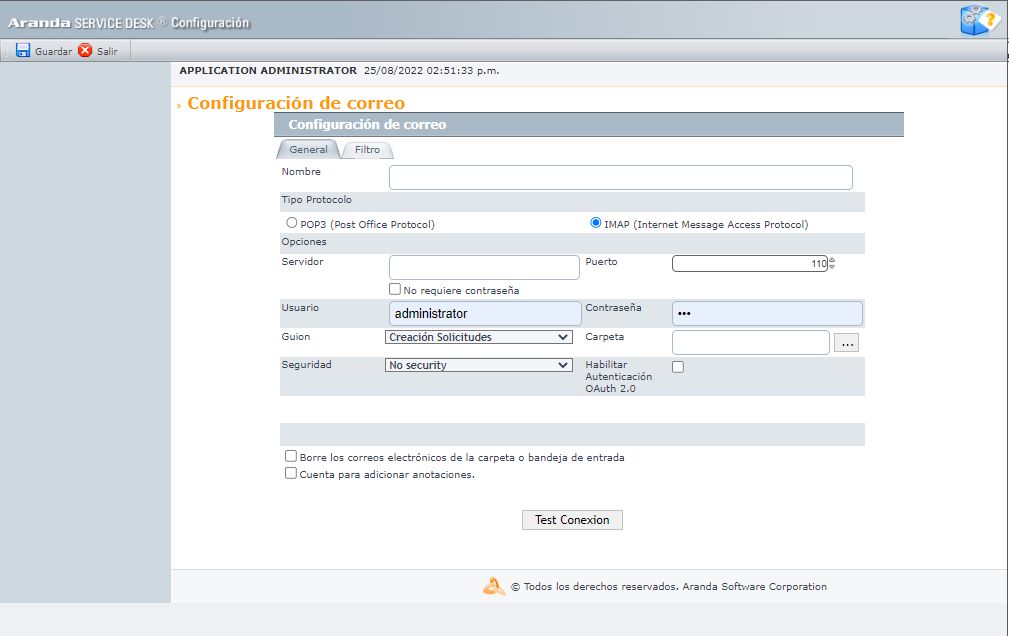Screen dimensions: 1009x636
Task: Toggle Habilitar Autenticación OAuth 2.0 checkbox
Action: pyautogui.click(x=678, y=367)
